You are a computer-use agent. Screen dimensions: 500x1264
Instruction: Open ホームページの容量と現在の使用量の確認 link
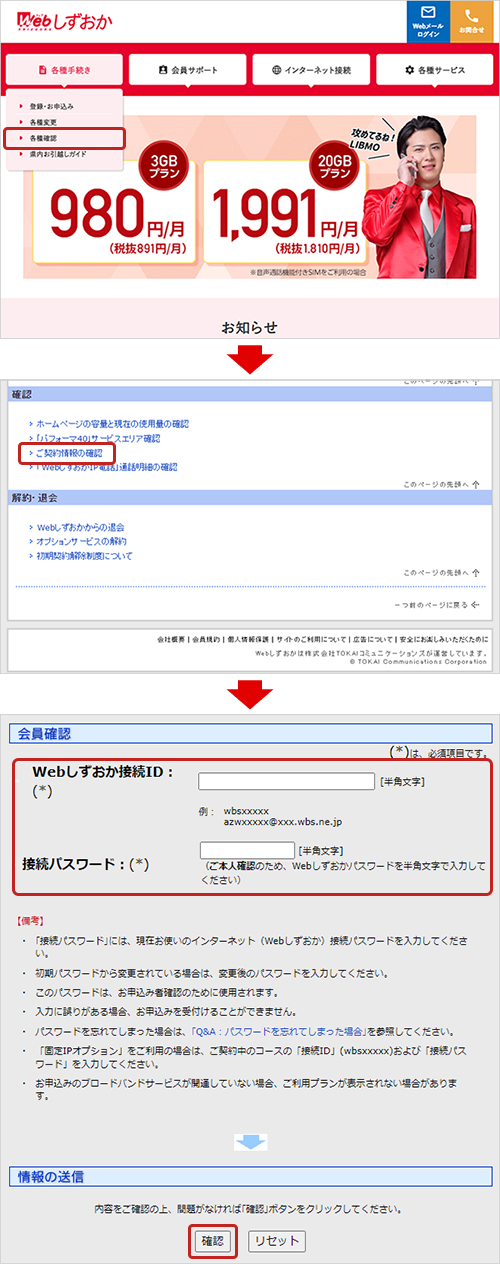[112, 424]
